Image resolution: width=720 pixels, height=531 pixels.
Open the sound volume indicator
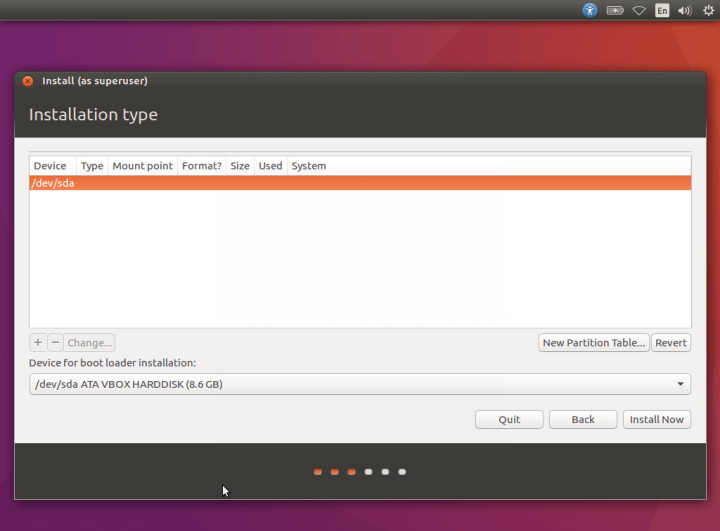point(685,10)
